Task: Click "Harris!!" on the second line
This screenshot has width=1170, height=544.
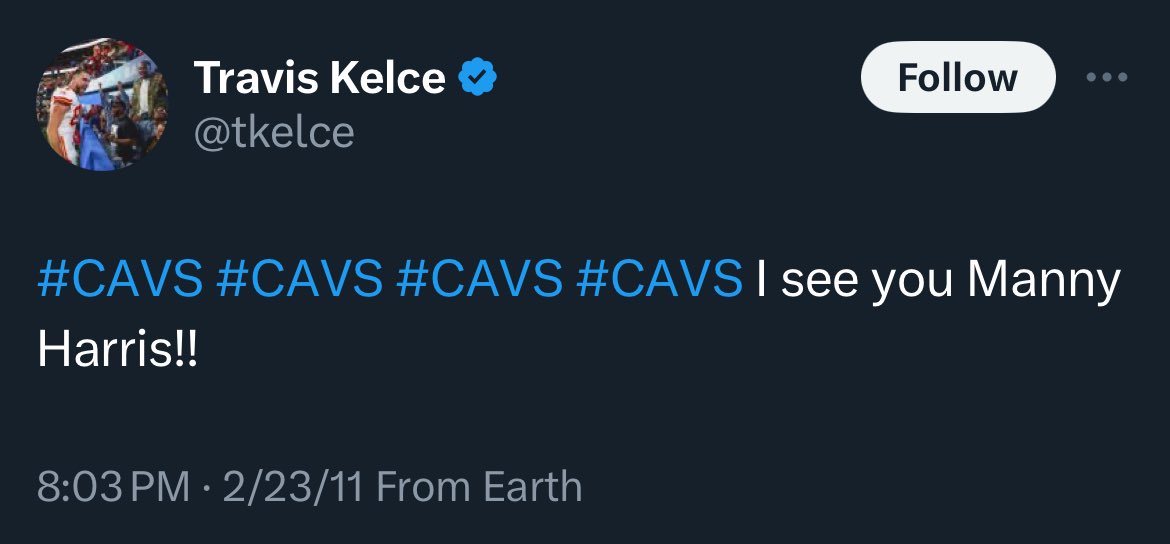Action: 118,352
